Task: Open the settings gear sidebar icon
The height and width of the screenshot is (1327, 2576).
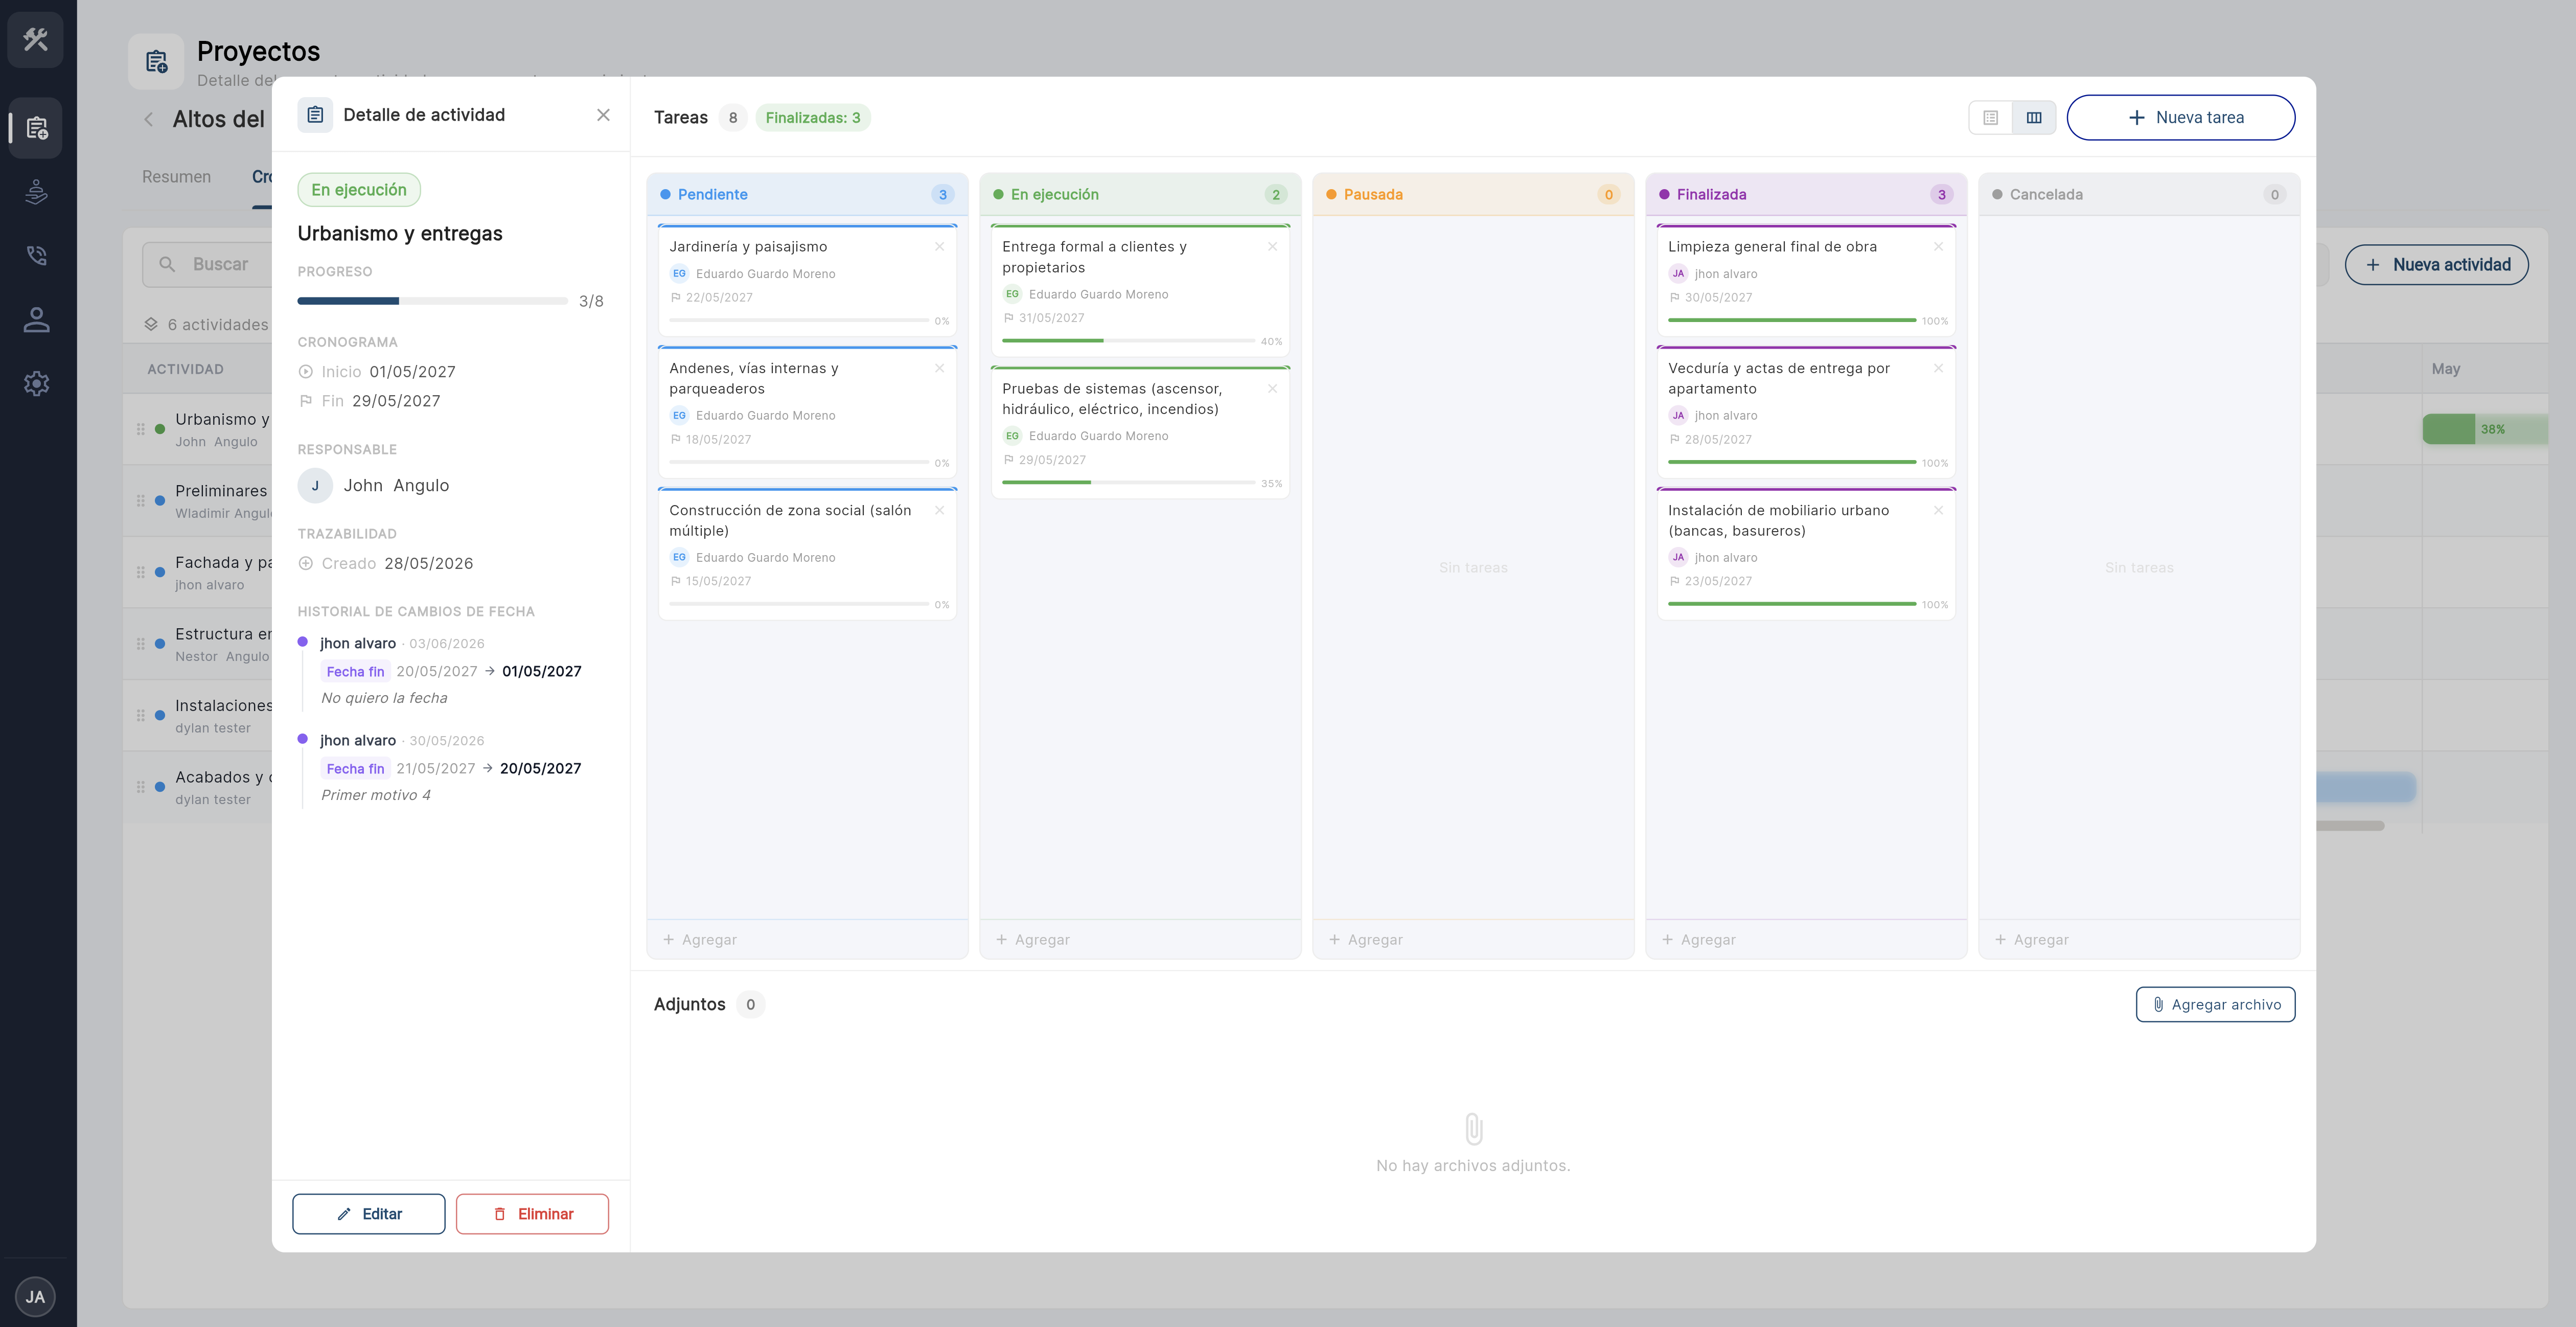Action: click(36, 383)
